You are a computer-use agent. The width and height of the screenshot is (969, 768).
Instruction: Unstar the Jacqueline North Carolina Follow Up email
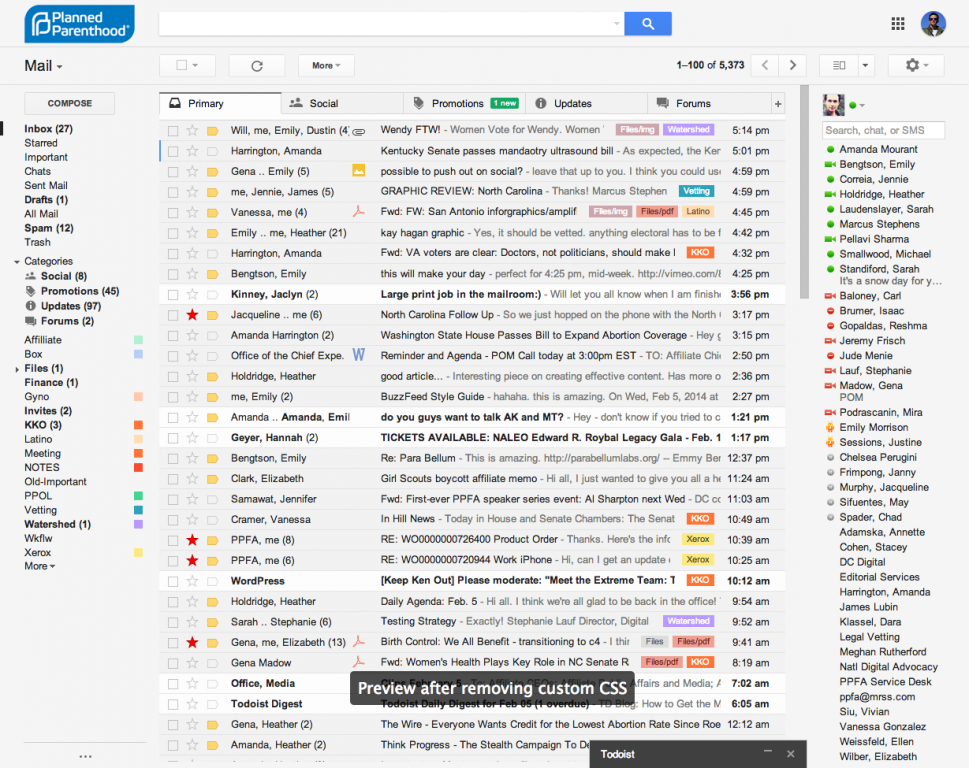pos(192,314)
